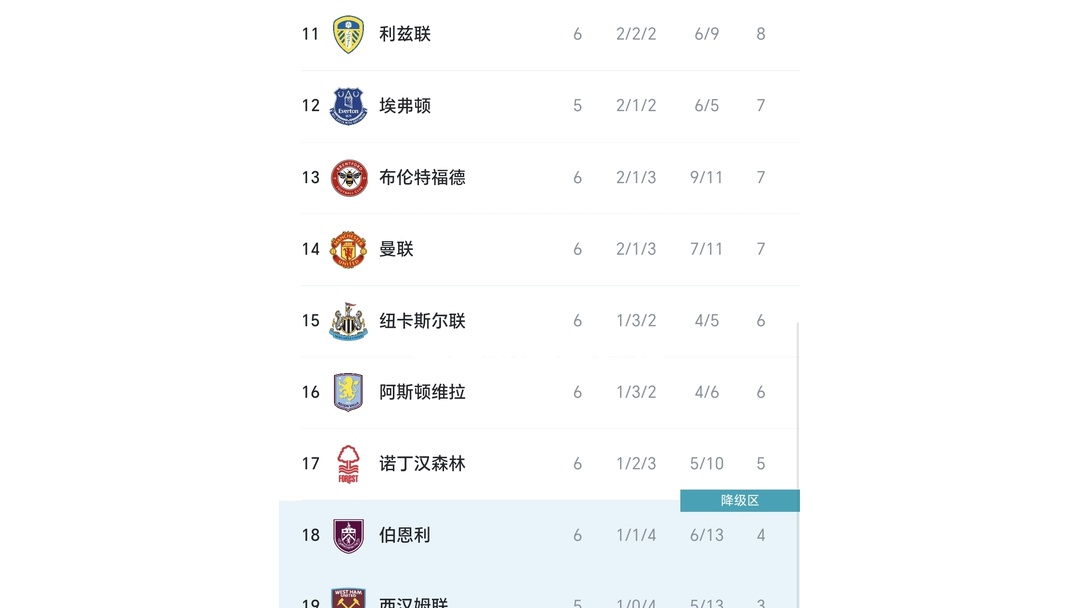Select the Nottingham Forest logo

pos(347,463)
